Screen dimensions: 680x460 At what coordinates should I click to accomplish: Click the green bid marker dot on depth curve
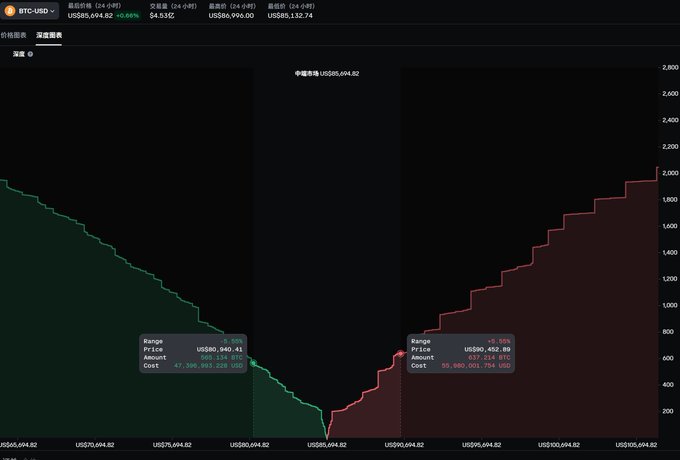click(253, 363)
